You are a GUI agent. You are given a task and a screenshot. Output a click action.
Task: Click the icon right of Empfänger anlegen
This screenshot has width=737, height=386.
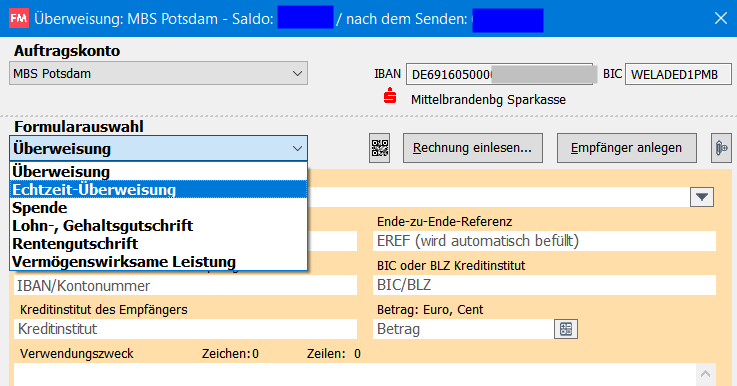coord(721,148)
